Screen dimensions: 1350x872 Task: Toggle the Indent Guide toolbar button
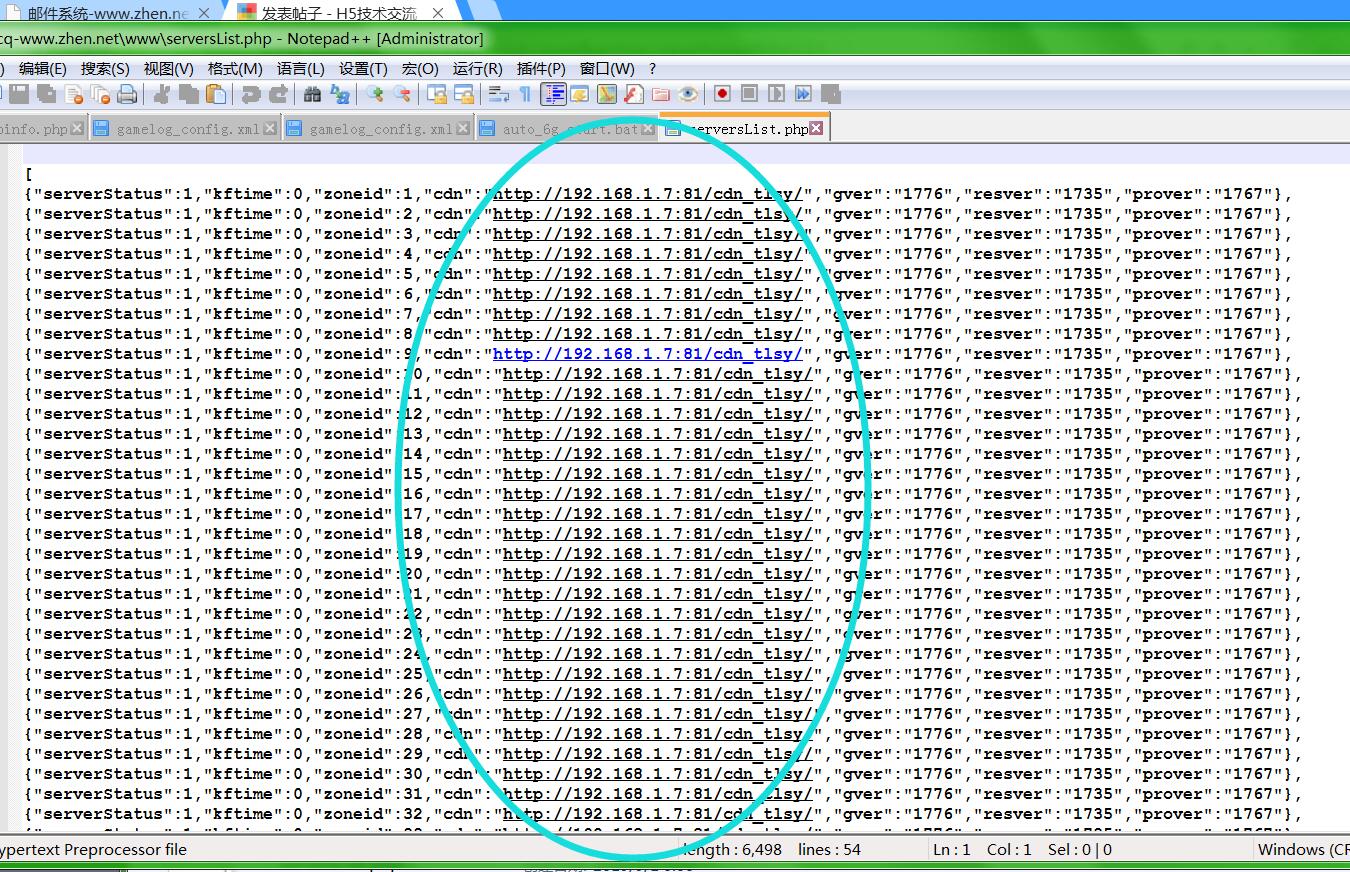[553, 94]
